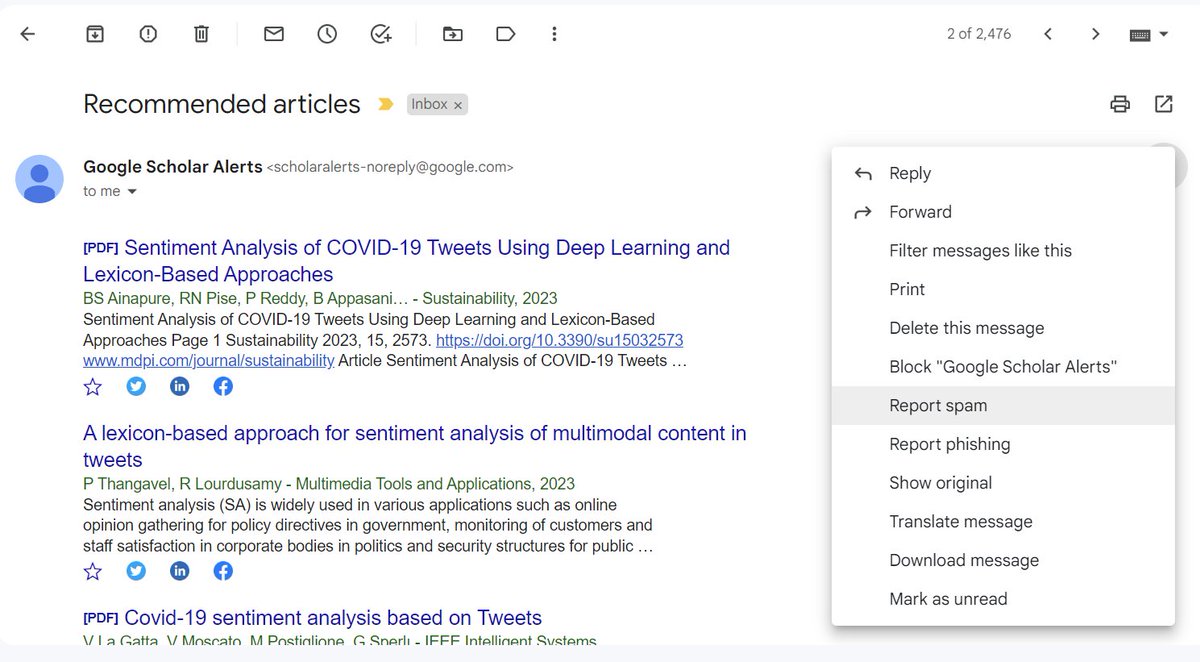The width and height of the screenshot is (1200, 662).
Task: Share Sustainability article on Twitter
Action: coord(137,386)
